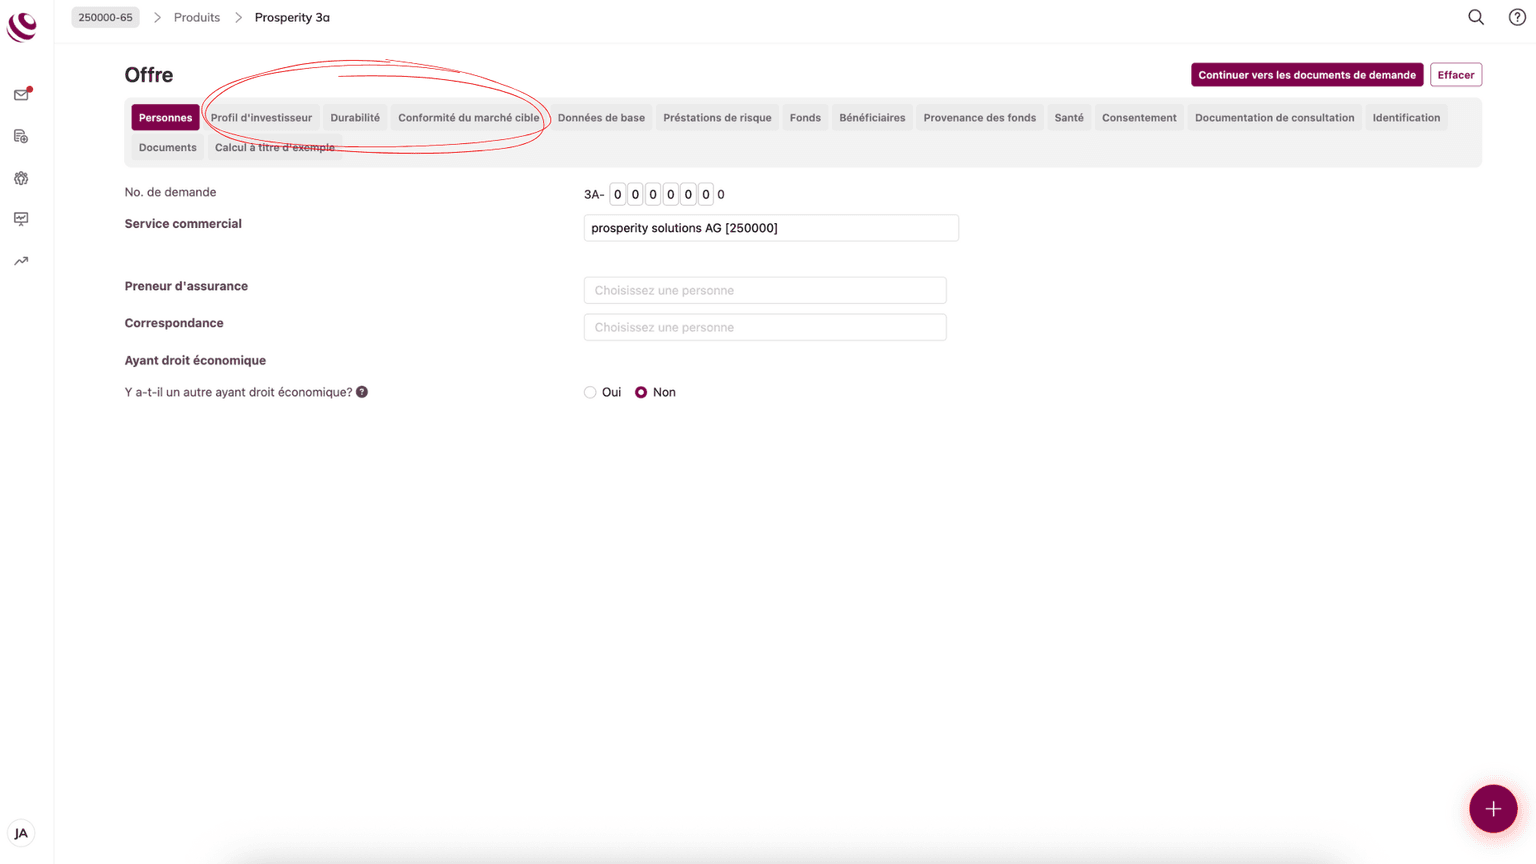
Task: Open the presentation chart sidebar icon
Action: click(x=21, y=219)
